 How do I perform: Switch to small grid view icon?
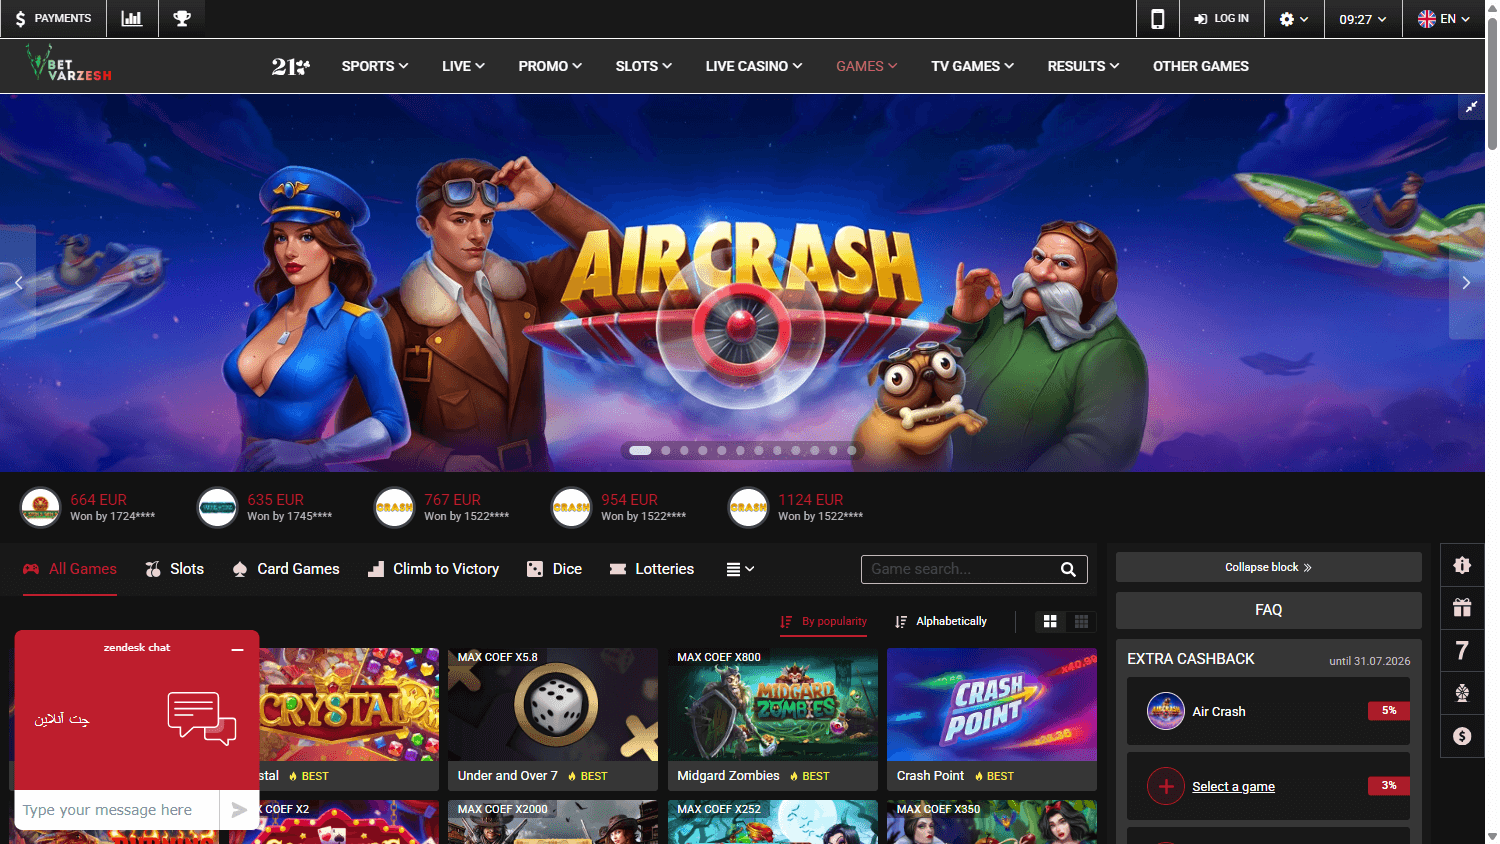coord(1081,621)
